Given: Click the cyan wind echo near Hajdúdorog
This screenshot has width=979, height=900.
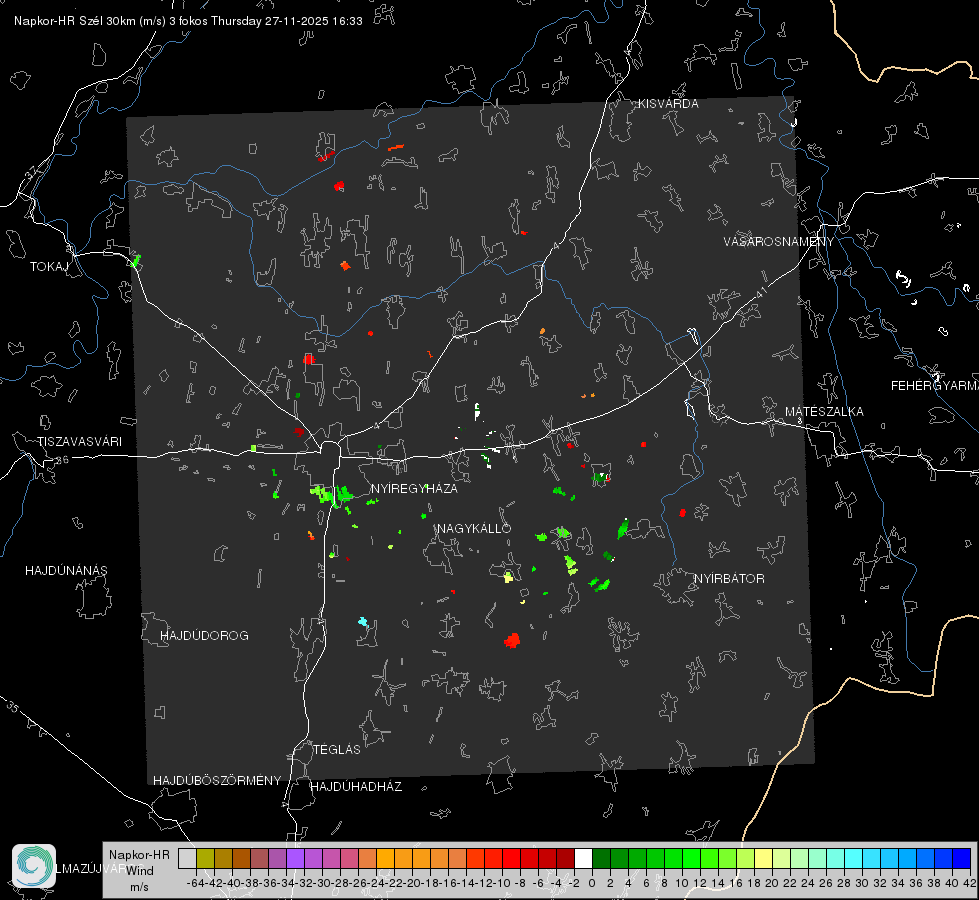Looking at the screenshot, I should [363, 622].
